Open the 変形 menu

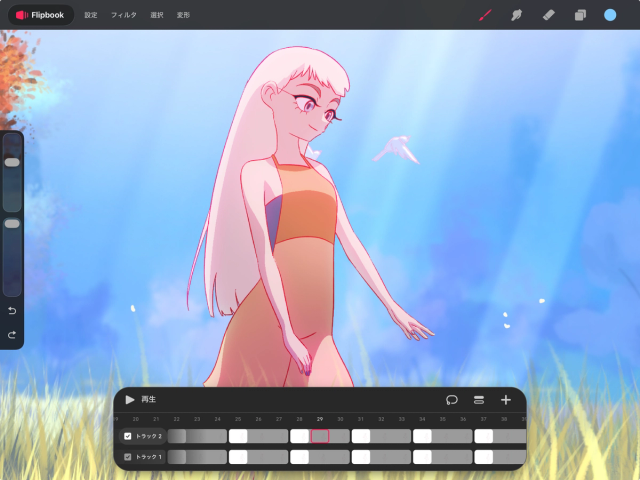coord(183,15)
